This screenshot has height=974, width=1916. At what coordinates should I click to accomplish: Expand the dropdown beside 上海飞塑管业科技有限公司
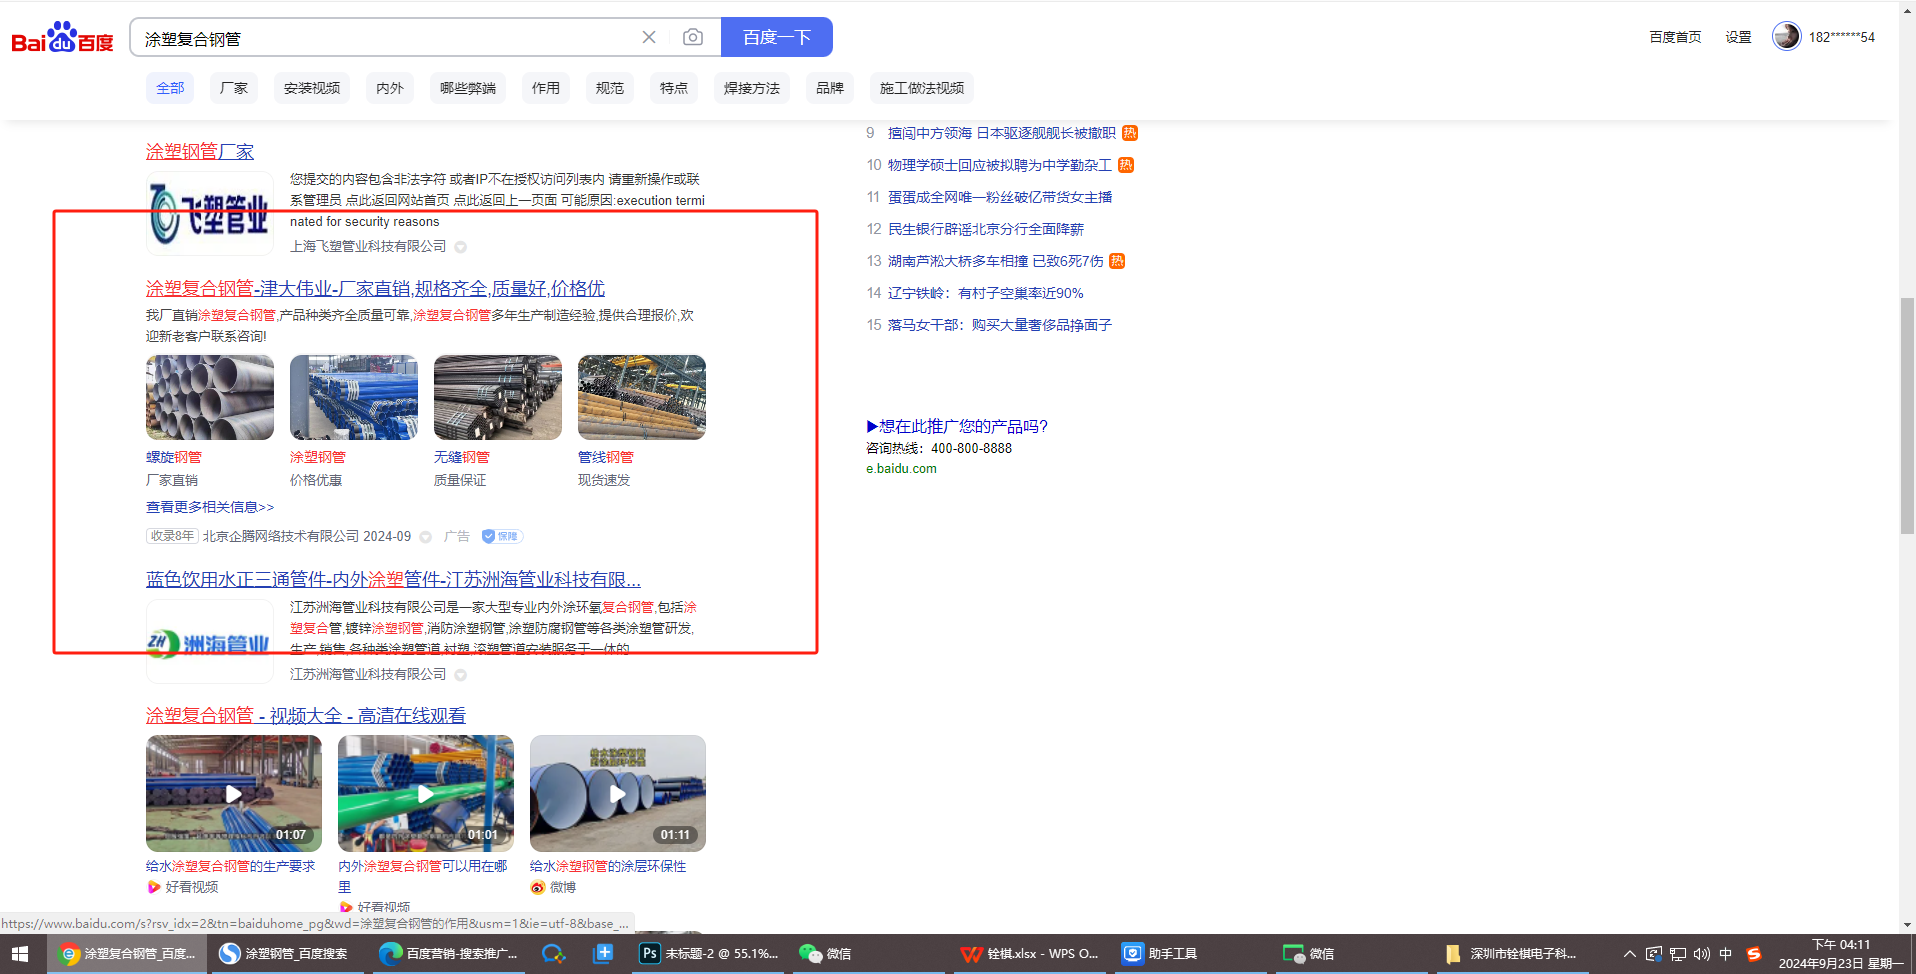(x=461, y=247)
